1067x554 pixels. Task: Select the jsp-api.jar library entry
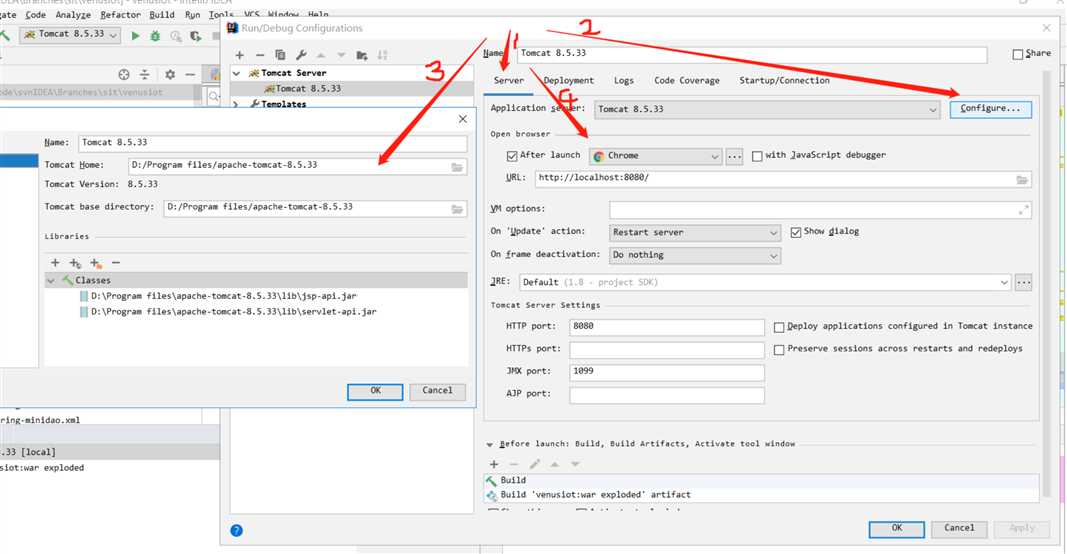tap(224, 297)
